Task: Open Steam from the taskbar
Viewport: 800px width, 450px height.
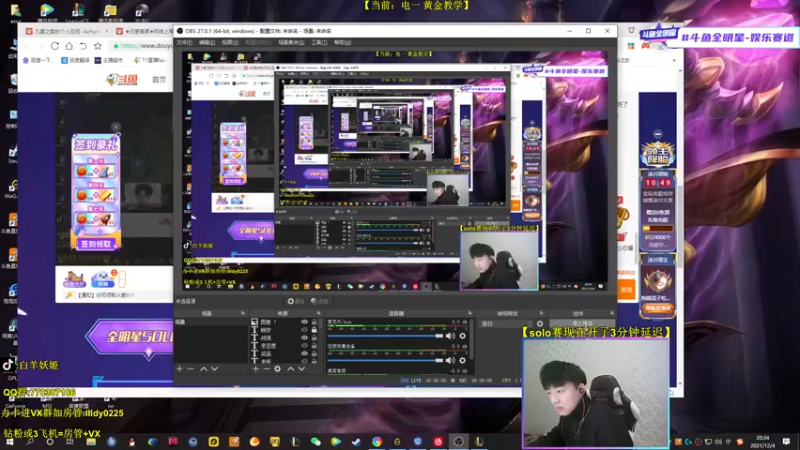Action: click(x=356, y=441)
